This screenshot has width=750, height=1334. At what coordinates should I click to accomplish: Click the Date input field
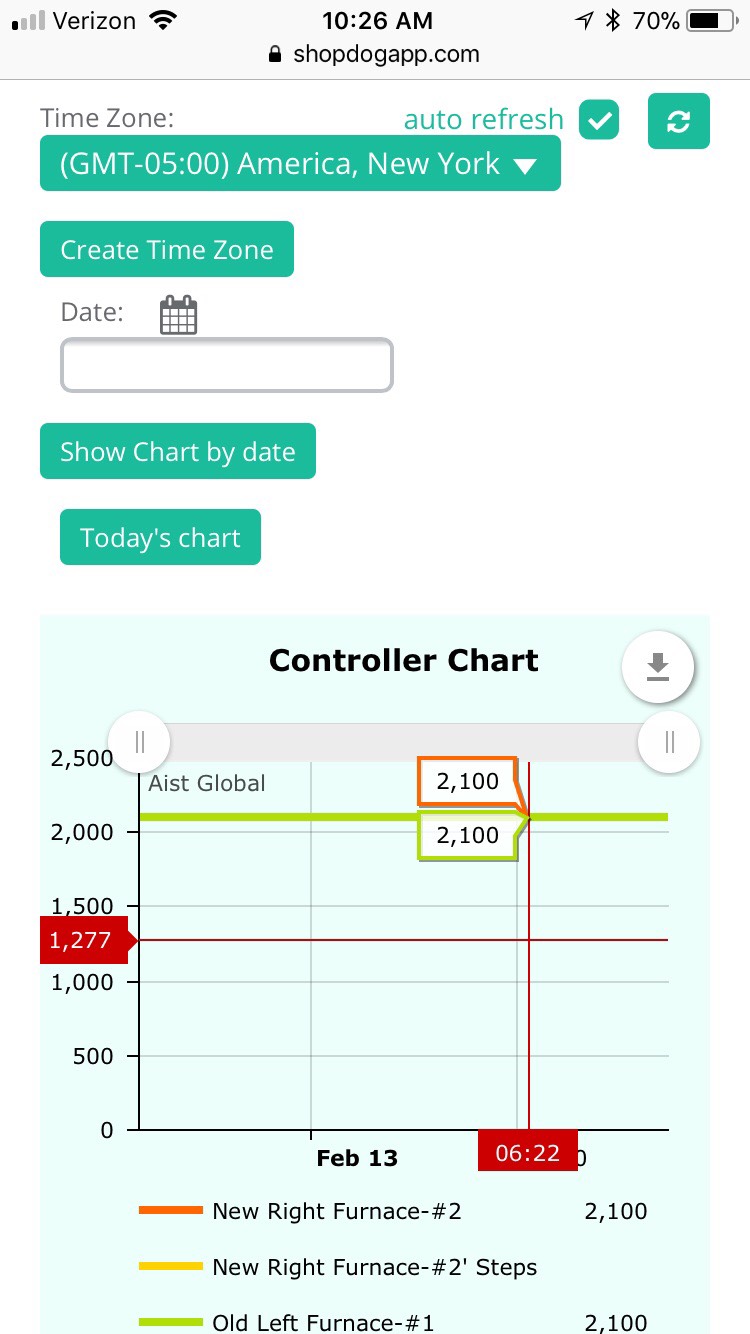[x=227, y=365]
